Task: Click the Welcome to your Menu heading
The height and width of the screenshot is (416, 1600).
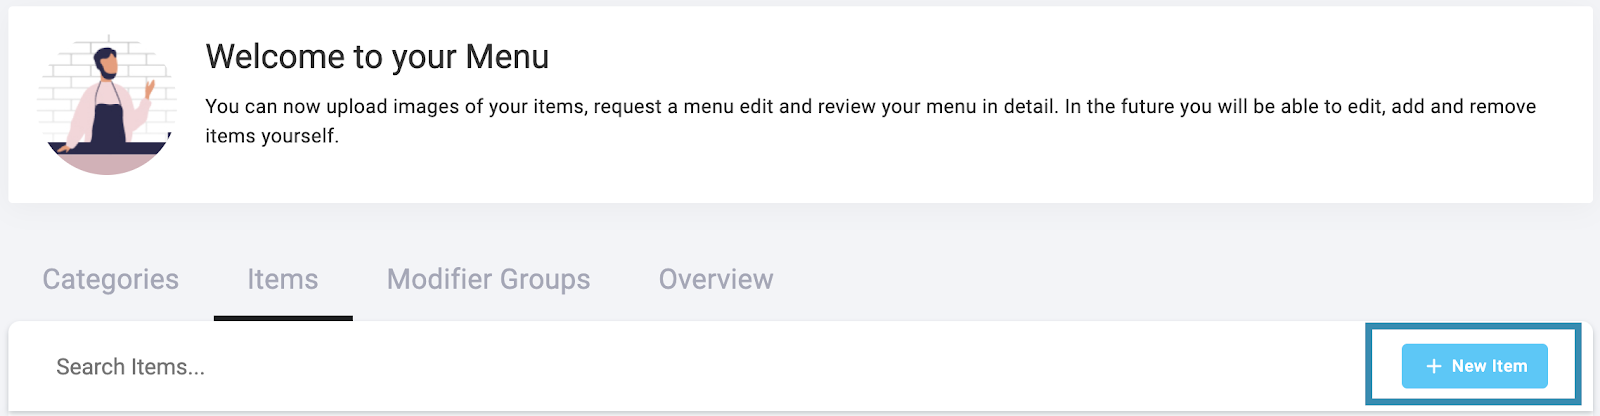Action: (377, 57)
